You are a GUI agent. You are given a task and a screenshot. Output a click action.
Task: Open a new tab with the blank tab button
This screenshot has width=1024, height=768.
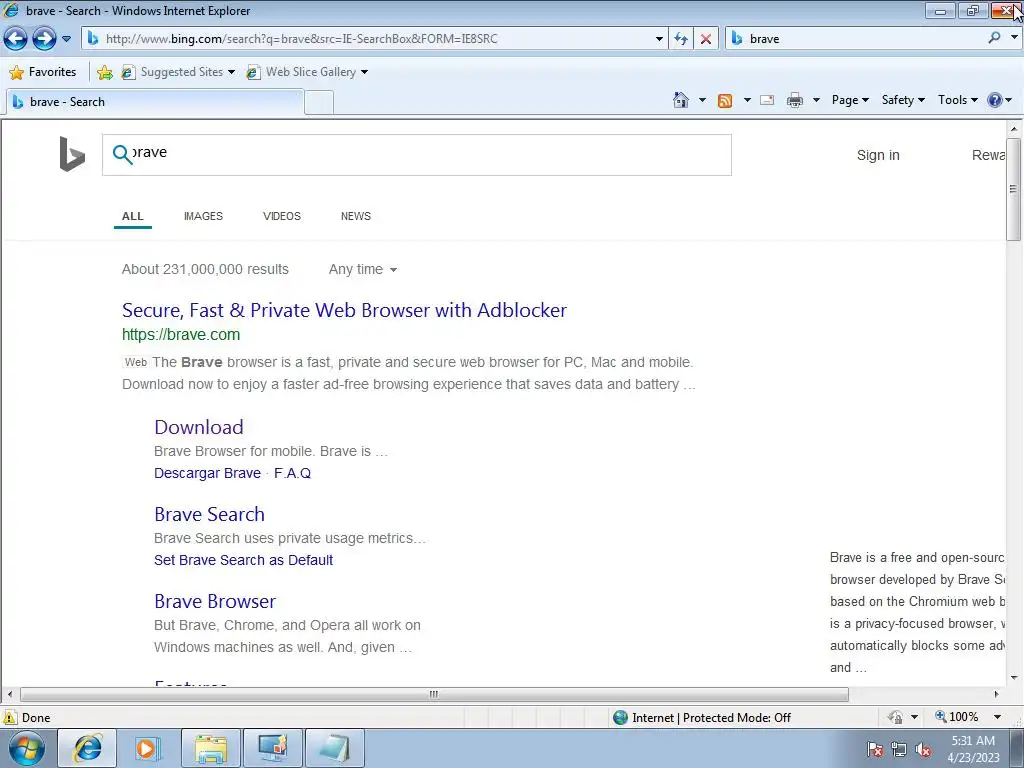tap(319, 103)
